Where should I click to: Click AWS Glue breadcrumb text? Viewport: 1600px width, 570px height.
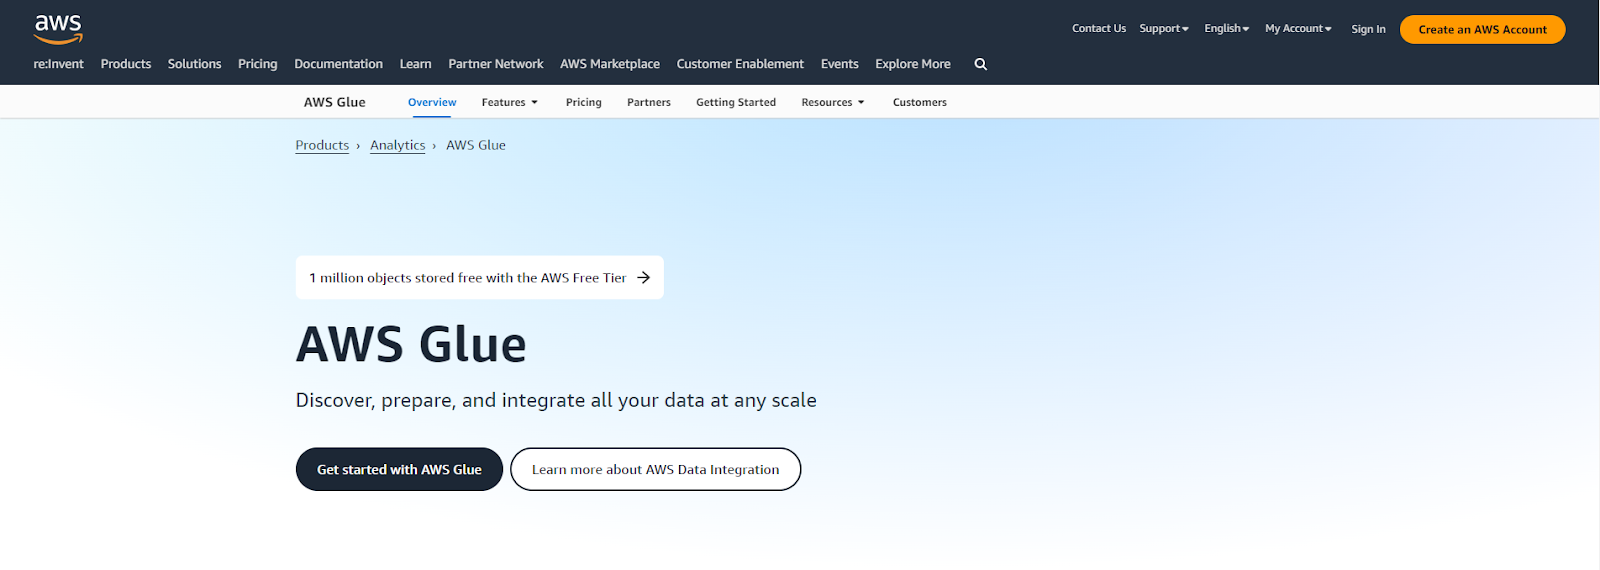[476, 145]
